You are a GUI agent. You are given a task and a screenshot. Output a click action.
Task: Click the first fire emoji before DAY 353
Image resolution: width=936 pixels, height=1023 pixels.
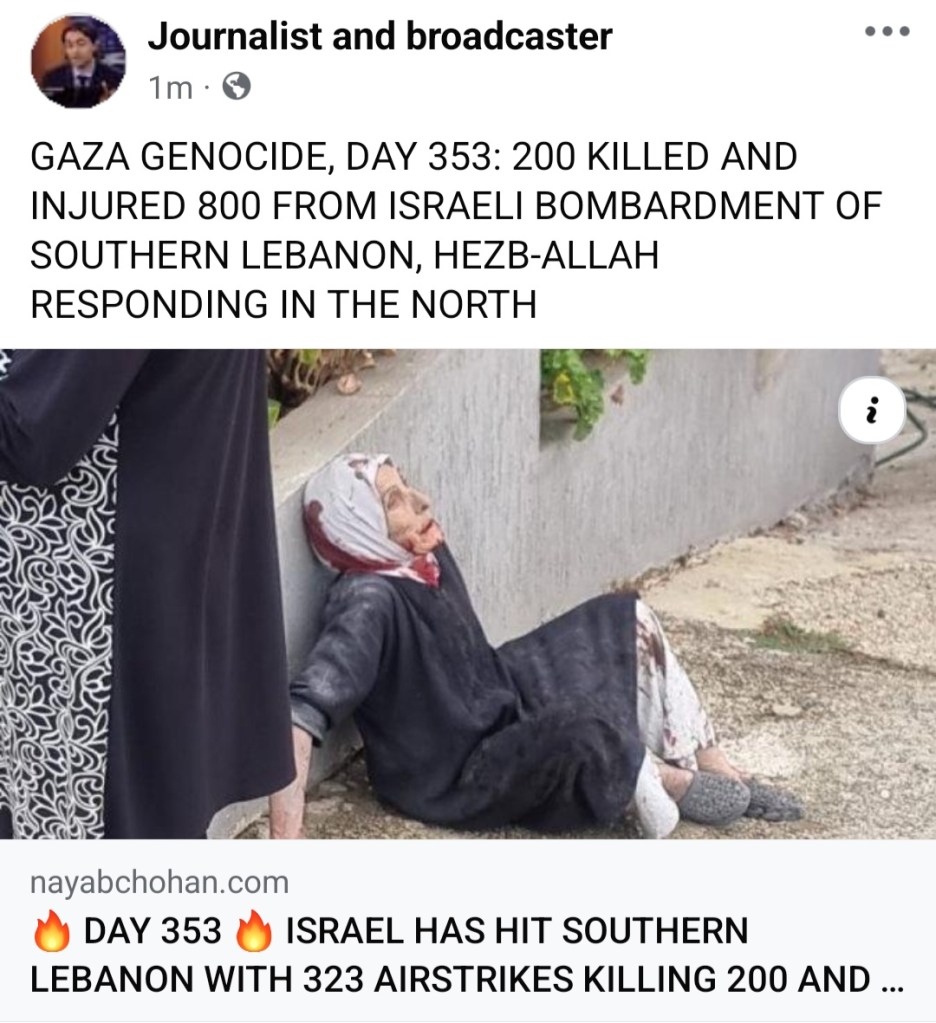coord(52,931)
